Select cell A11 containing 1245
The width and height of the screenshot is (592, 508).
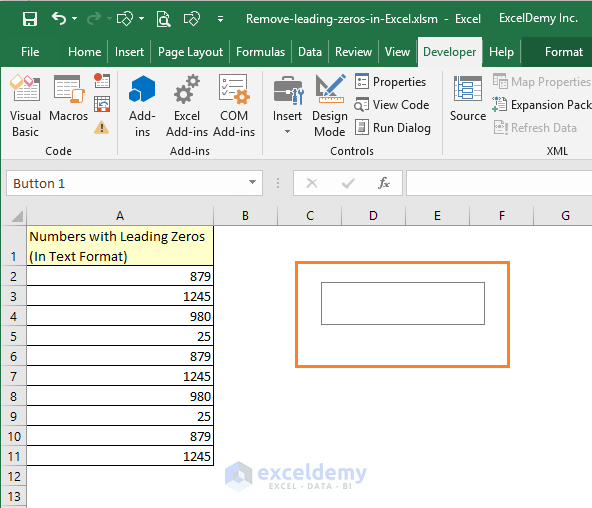point(120,456)
